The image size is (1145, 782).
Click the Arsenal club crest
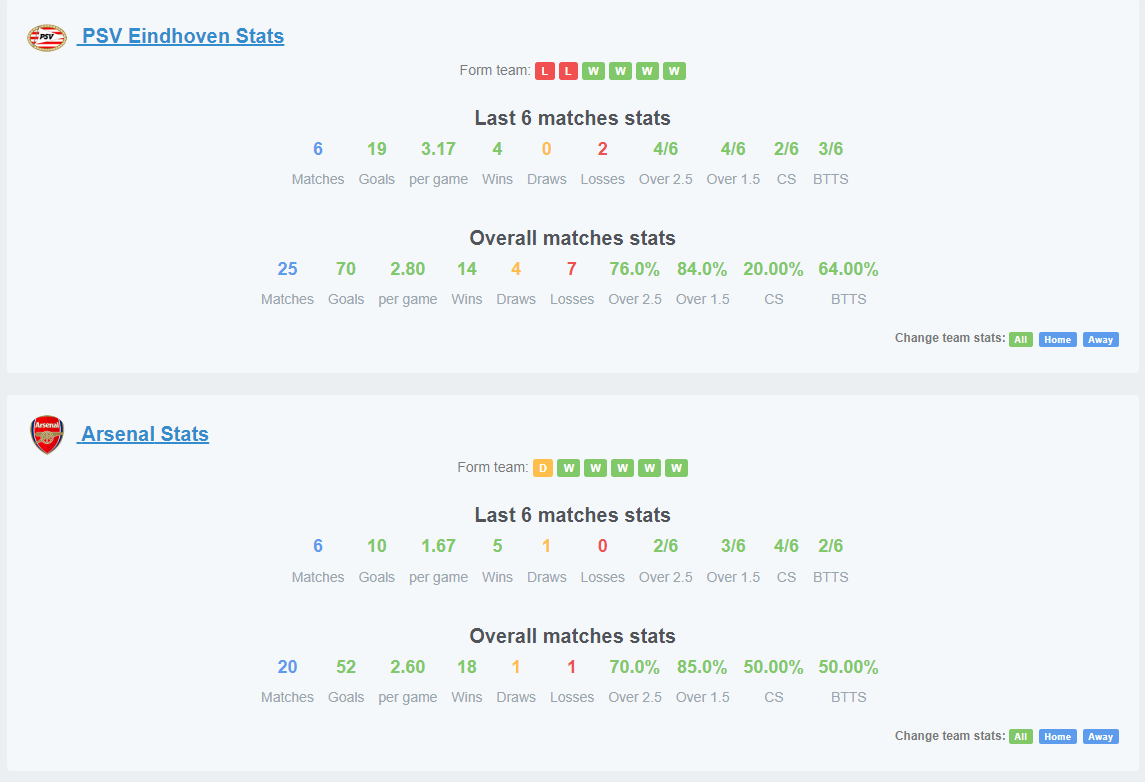click(x=47, y=434)
